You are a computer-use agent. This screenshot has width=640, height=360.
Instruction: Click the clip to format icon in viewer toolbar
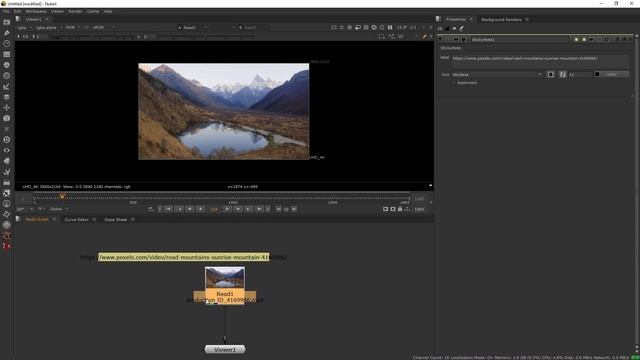point(334,27)
